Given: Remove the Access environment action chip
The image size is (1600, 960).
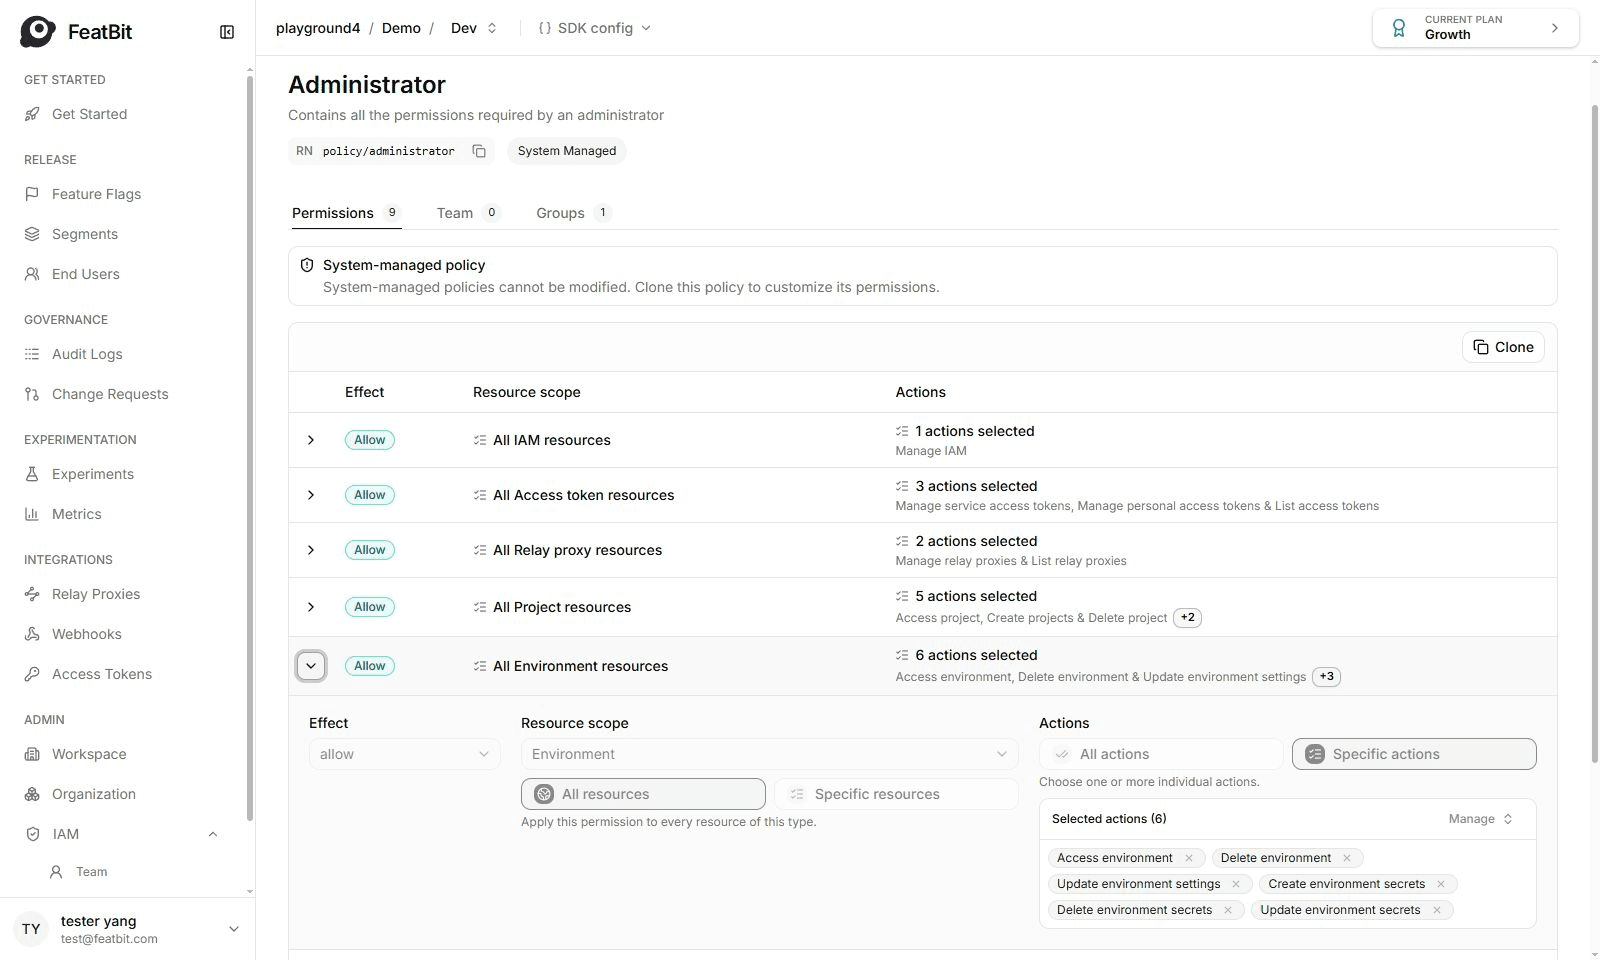Looking at the screenshot, I should point(1189,858).
